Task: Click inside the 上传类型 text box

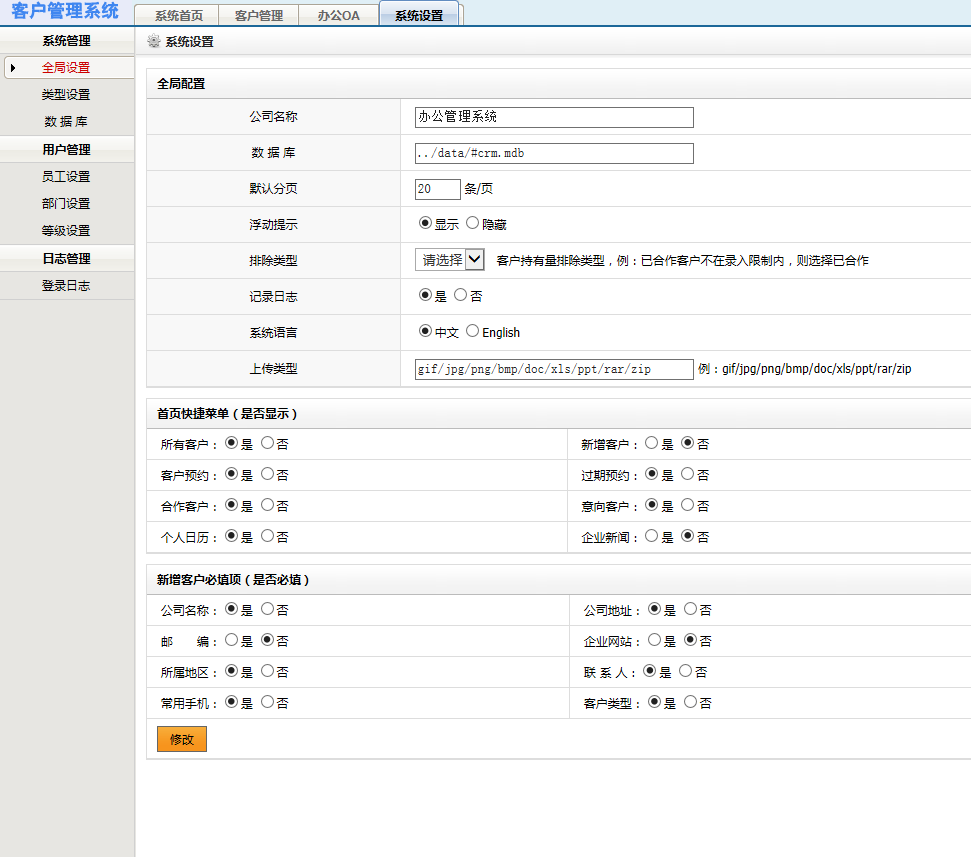Action: tap(553, 369)
